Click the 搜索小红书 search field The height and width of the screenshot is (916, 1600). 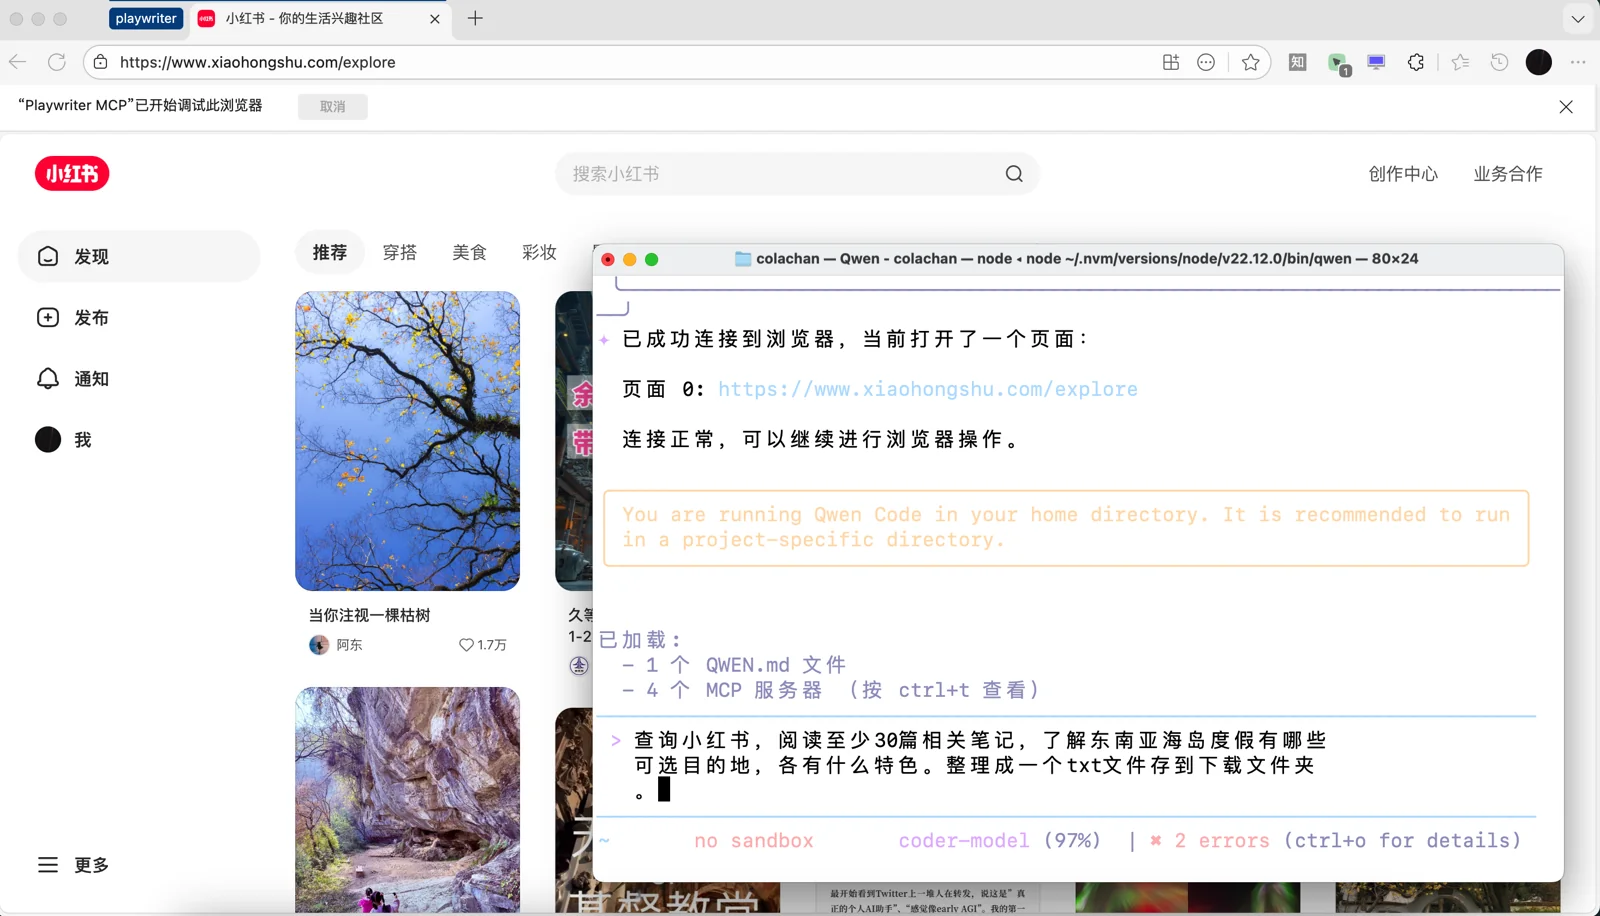click(780, 174)
